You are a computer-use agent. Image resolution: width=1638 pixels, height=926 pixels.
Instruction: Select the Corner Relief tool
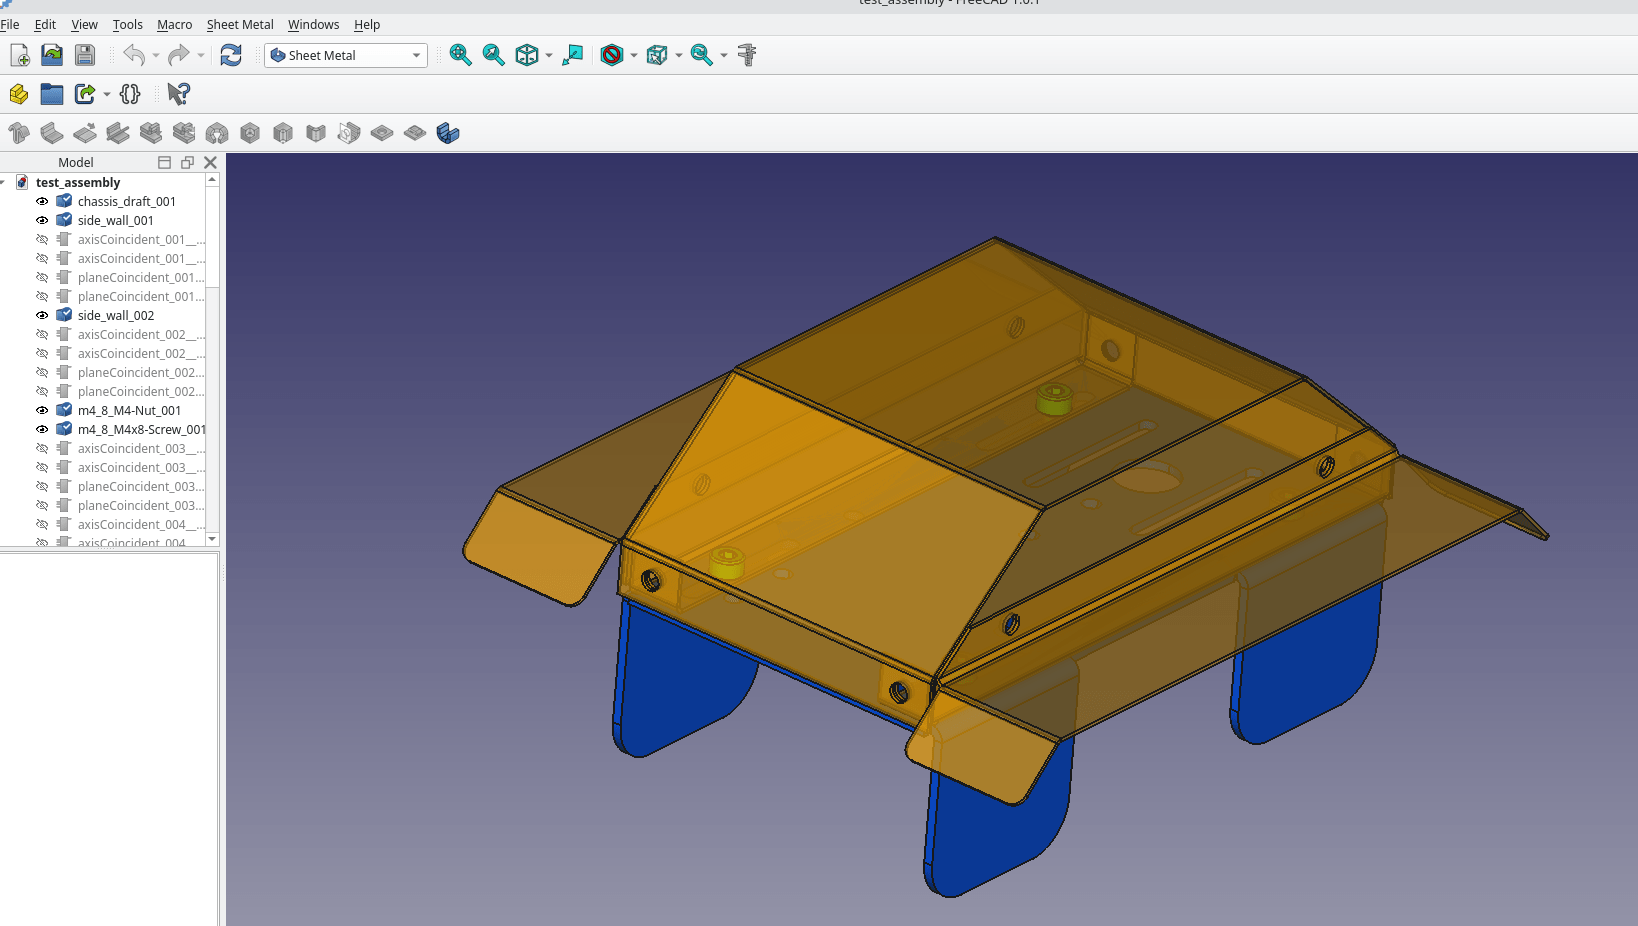217,132
